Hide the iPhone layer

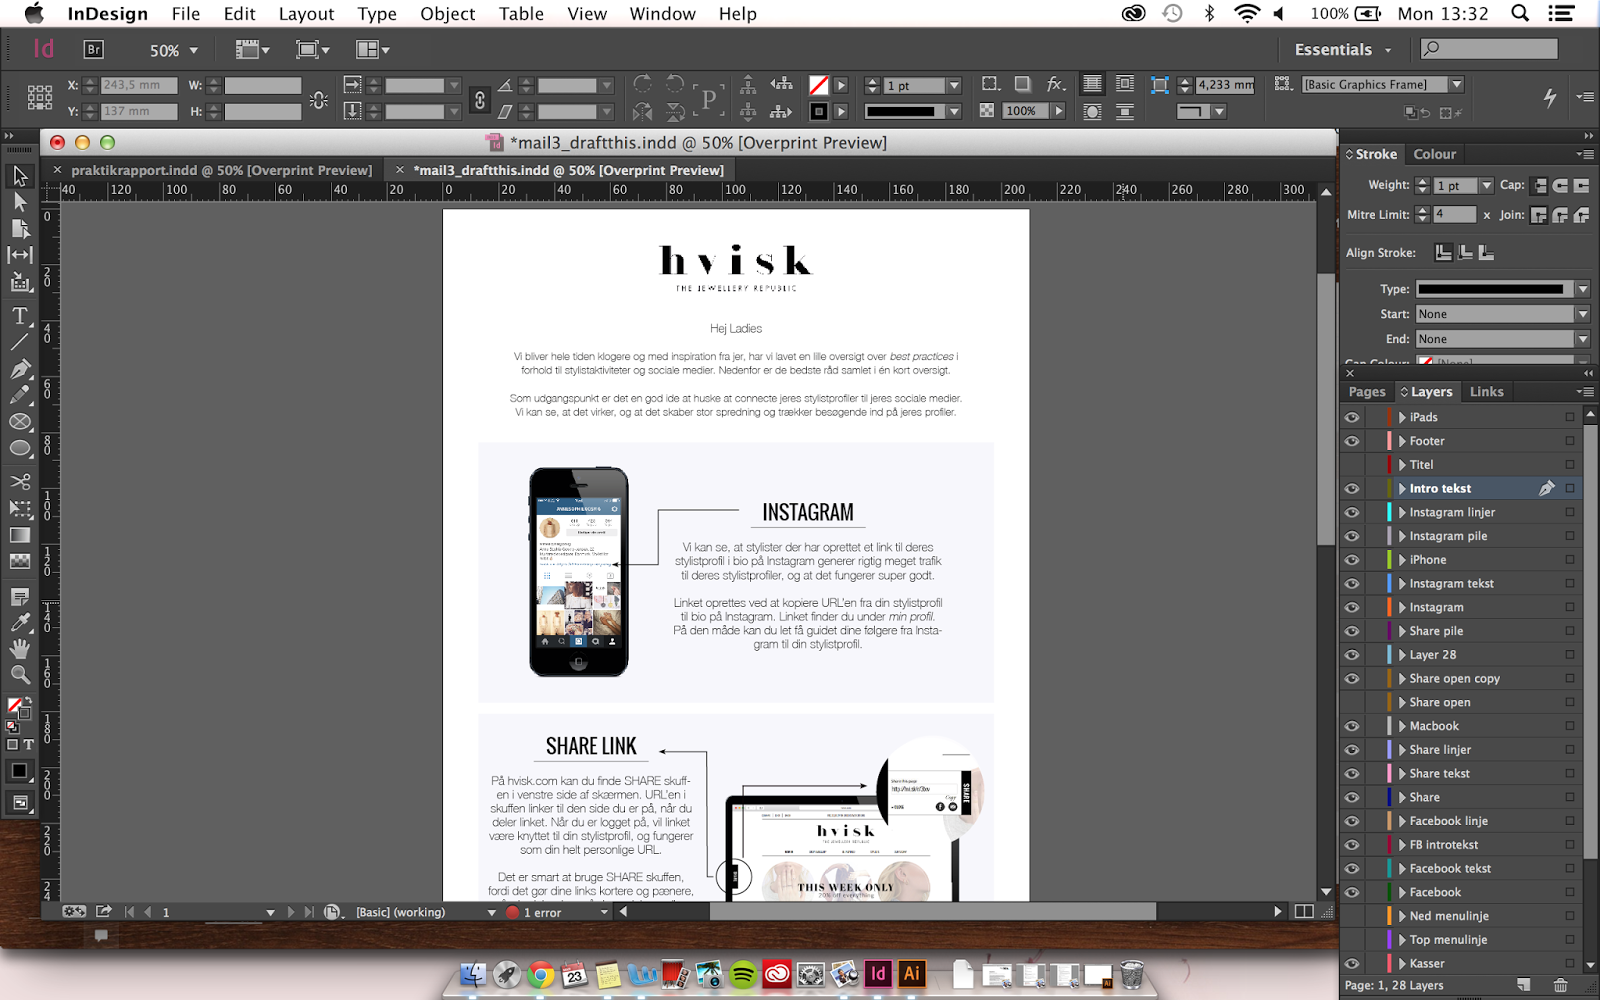tap(1352, 560)
